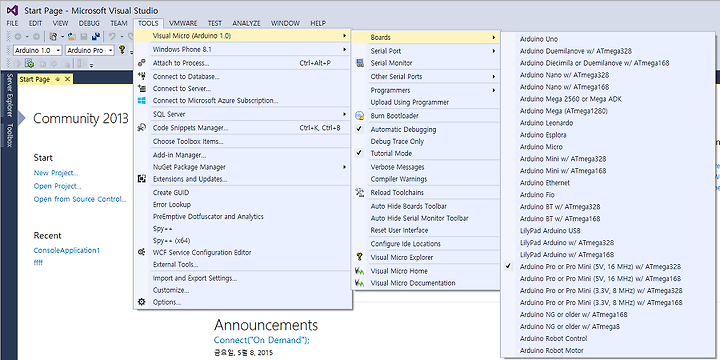The width and height of the screenshot is (720, 360).
Task: Click the Burn Bootloader icon
Action: click(x=360, y=116)
